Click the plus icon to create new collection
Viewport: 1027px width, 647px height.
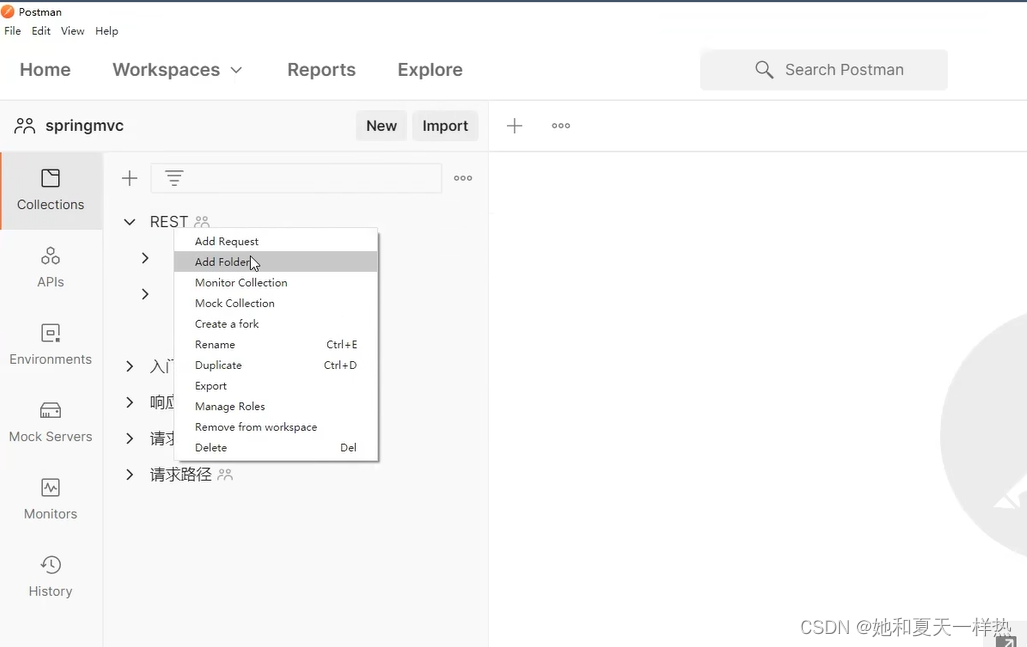point(130,178)
